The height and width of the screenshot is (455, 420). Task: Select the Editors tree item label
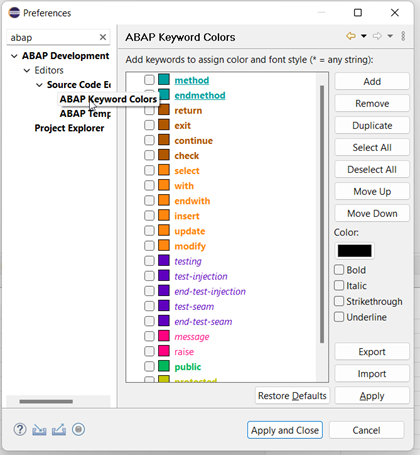pos(49,70)
